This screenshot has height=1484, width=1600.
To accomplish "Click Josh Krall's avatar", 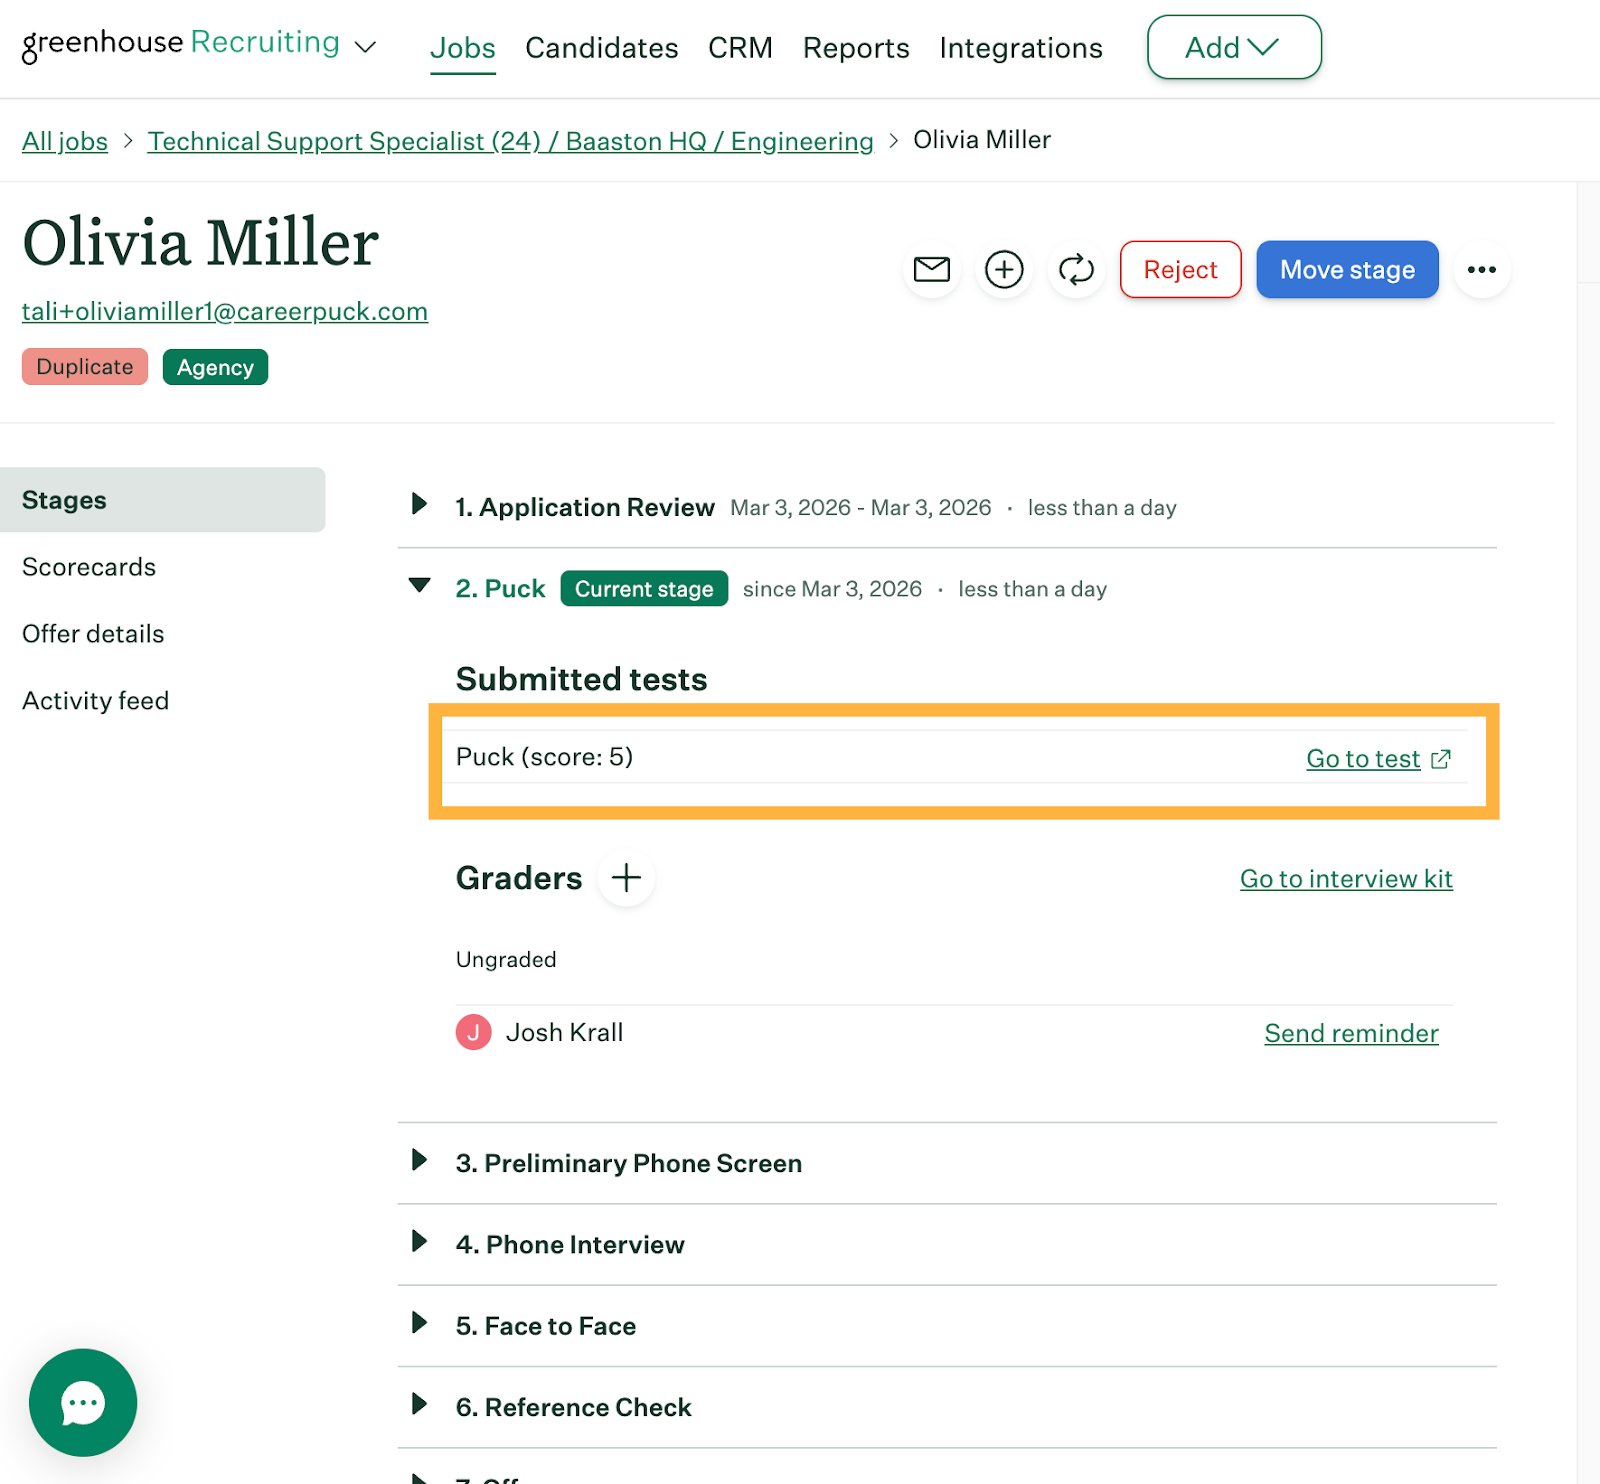I will [x=473, y=1032].
